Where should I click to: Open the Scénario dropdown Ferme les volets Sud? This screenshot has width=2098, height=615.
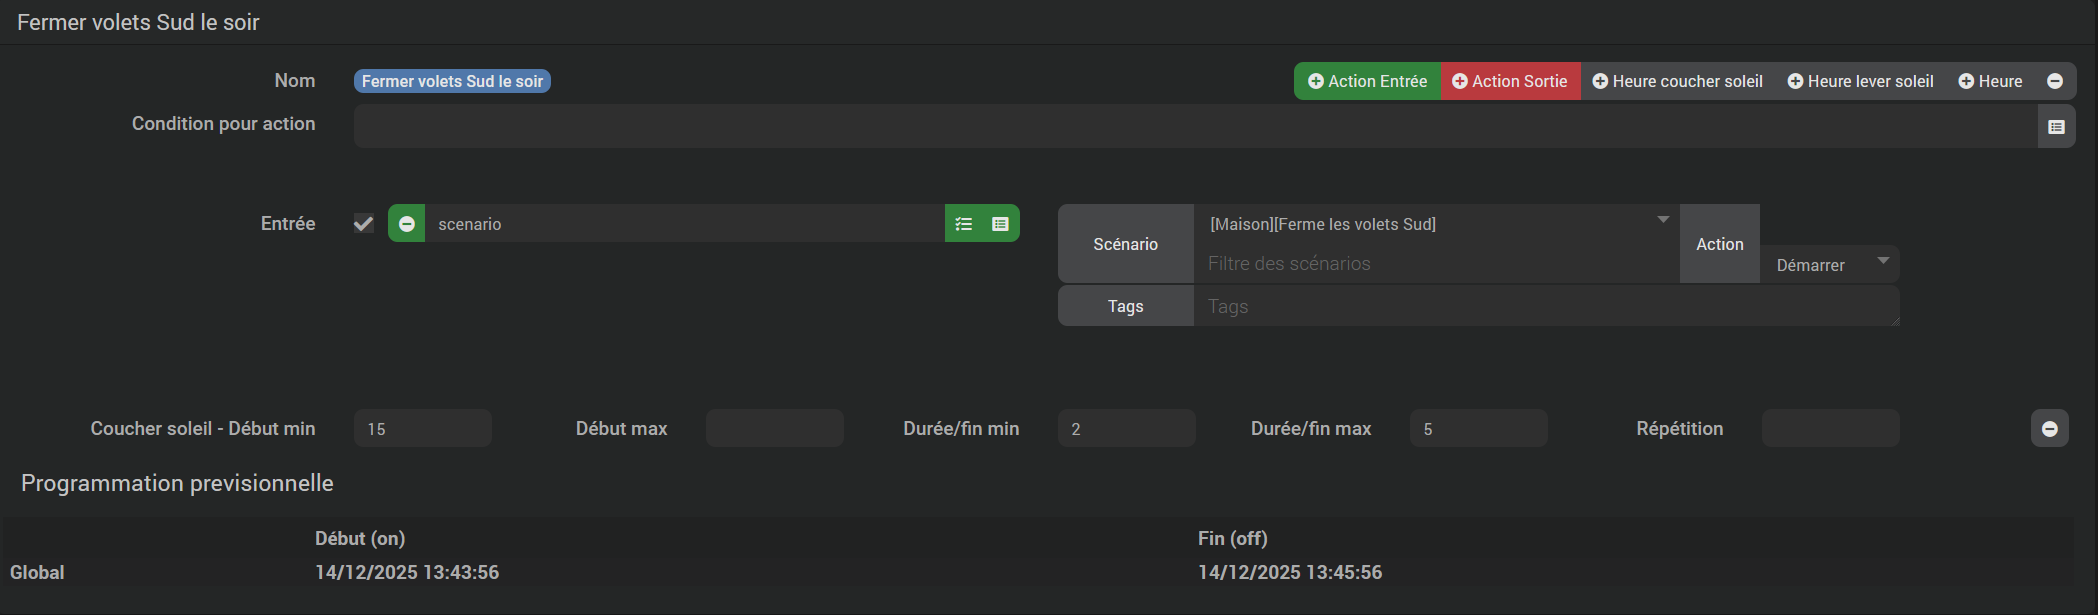tap(1437, 224)
